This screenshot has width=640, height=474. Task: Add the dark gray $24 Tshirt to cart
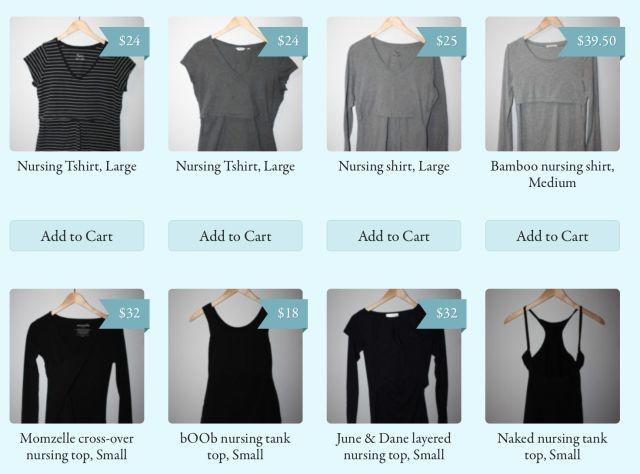pos(236,236)
